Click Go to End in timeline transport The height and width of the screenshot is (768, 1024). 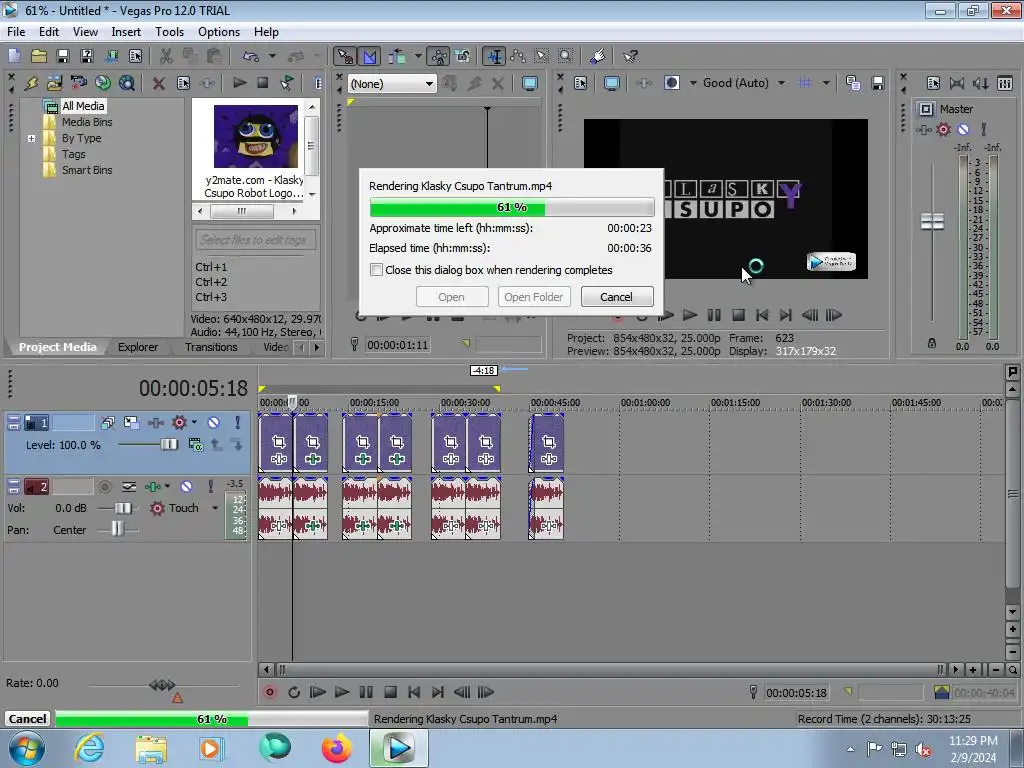pos(438,692)
